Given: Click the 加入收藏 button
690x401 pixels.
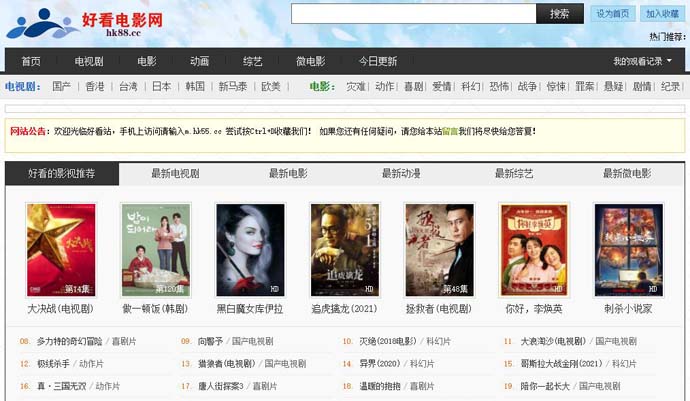Looking at the screenshot, I should pos(662,14).
